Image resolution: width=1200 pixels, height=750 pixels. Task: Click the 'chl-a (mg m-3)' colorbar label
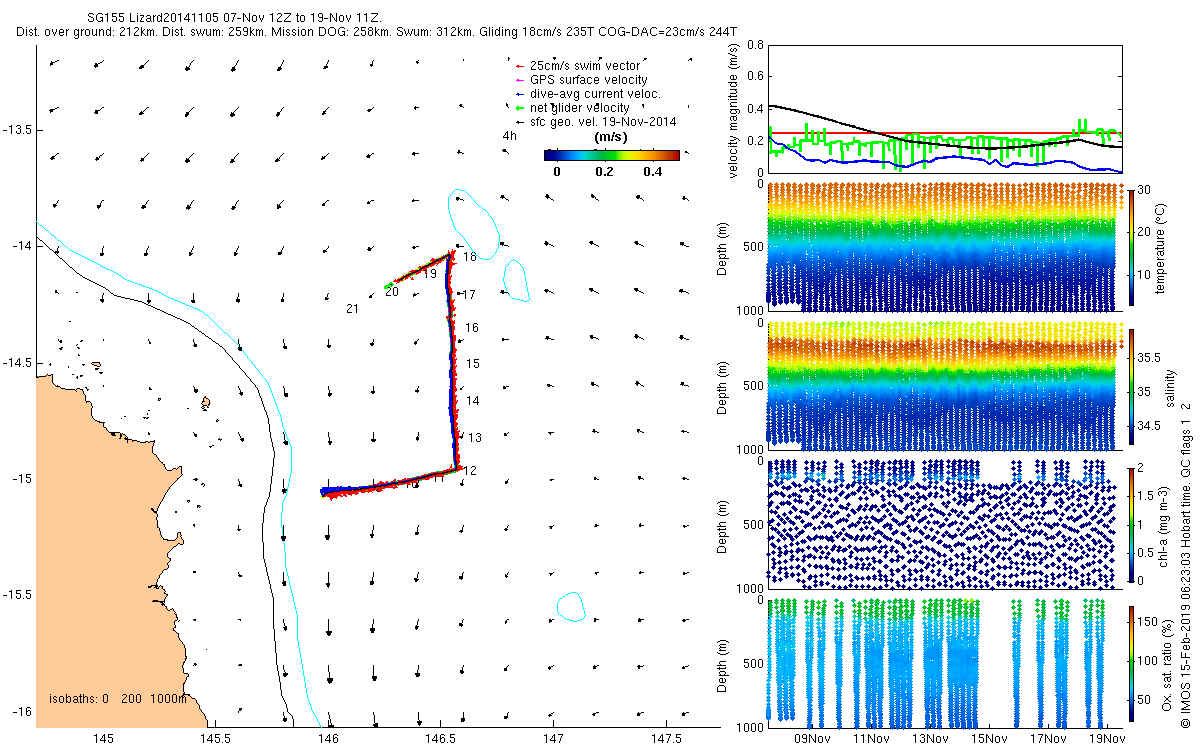point(1163,524)
